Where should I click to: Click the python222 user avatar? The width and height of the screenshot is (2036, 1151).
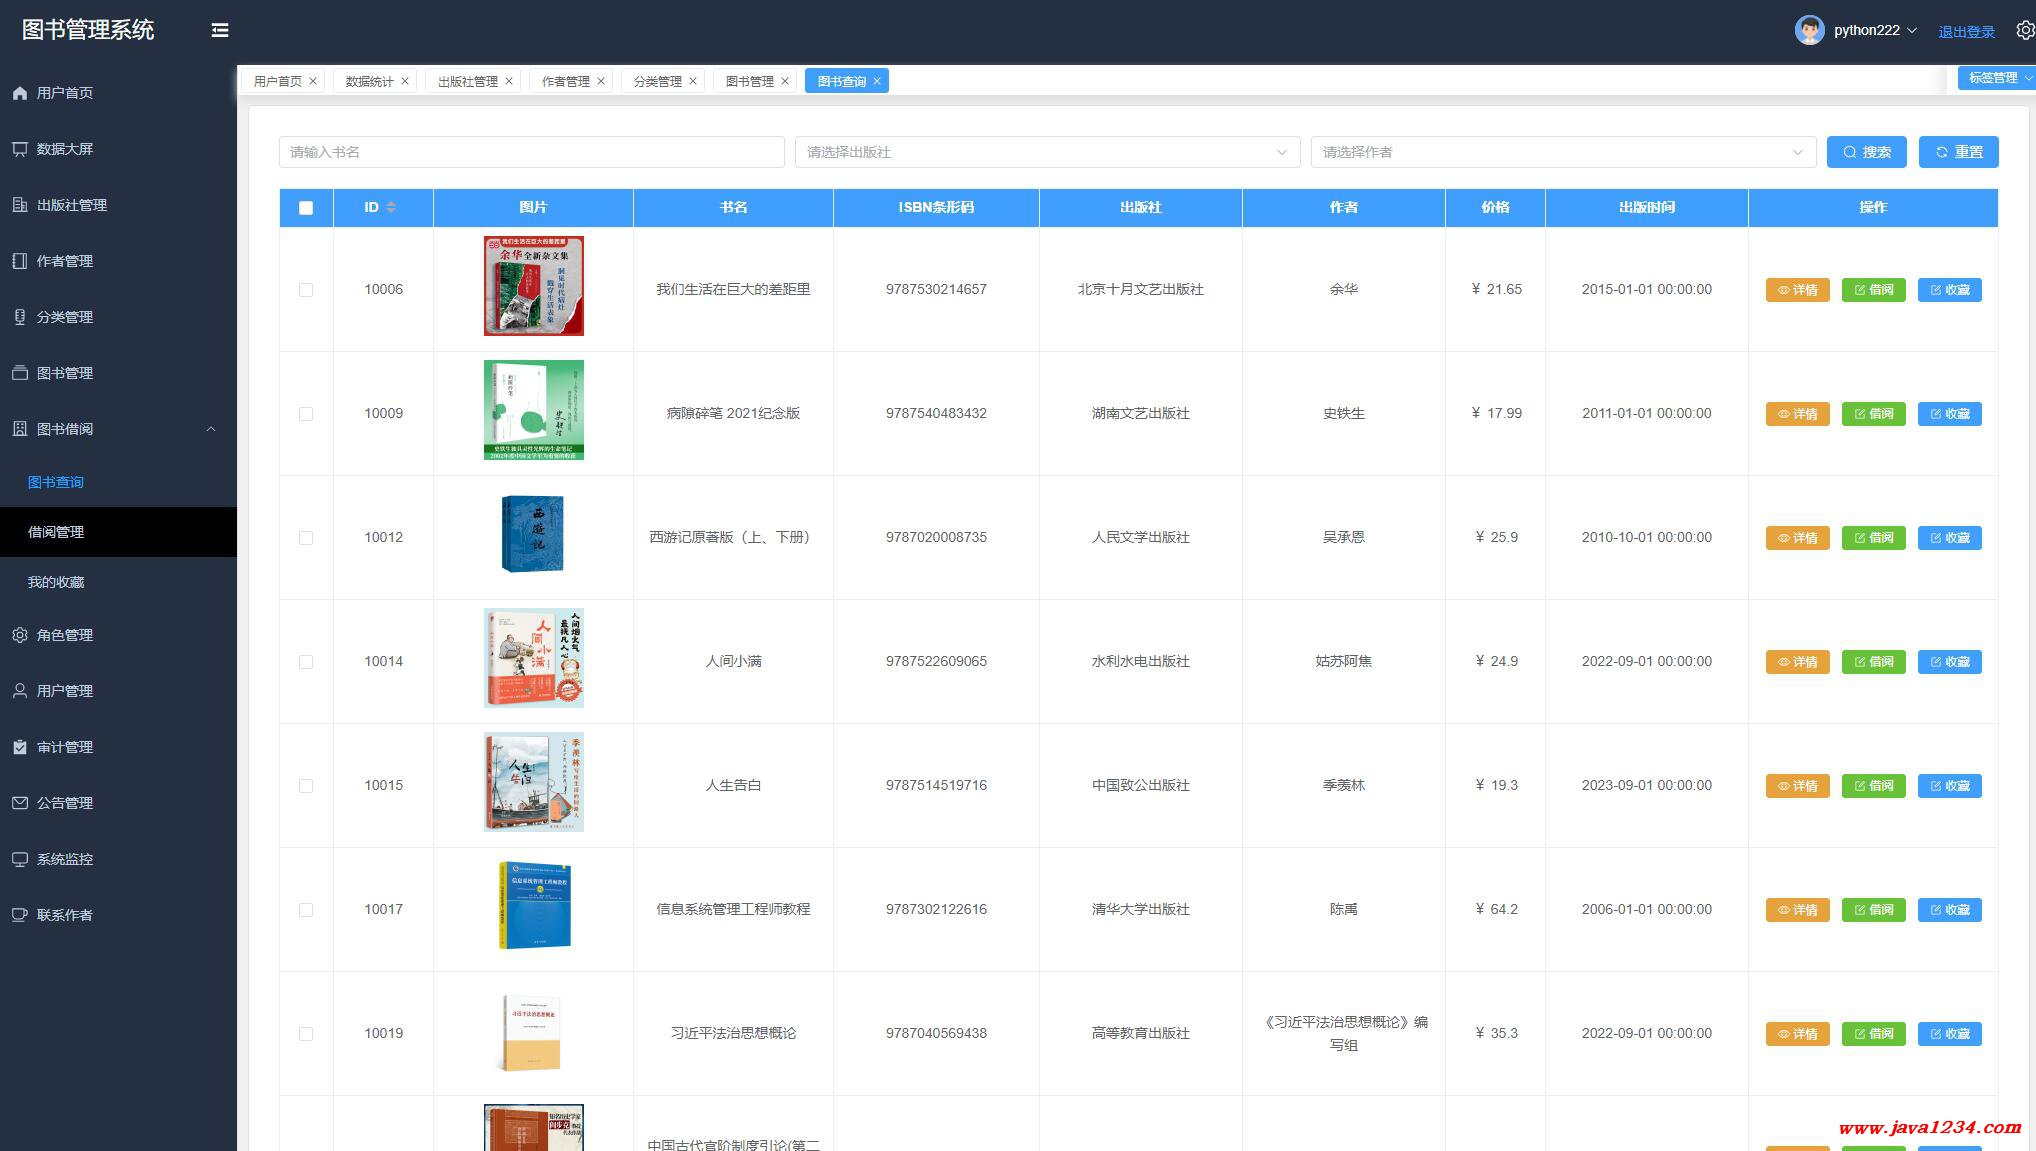tap(1809, 30)
